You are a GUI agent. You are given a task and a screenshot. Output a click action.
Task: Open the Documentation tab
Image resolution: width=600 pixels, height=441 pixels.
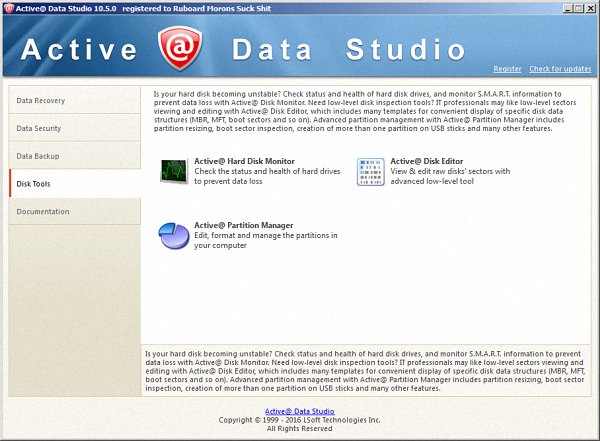[x=75, y=211]
